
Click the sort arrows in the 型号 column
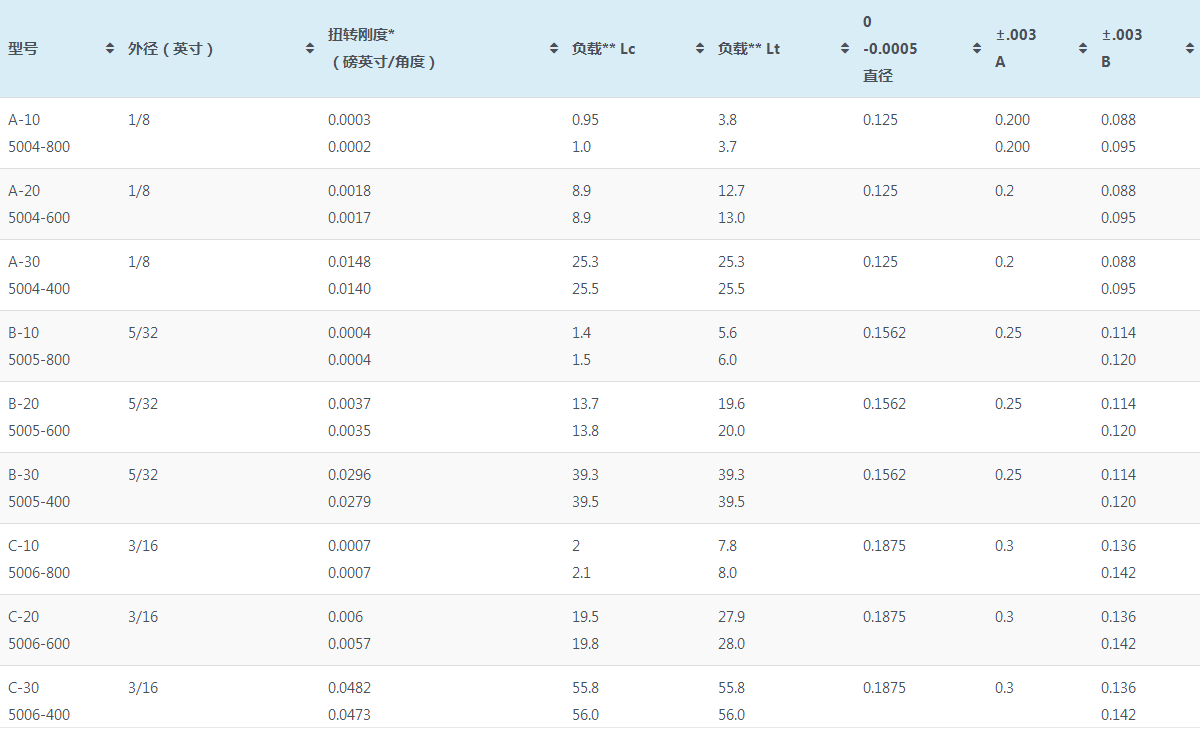[x=110, y=49]
